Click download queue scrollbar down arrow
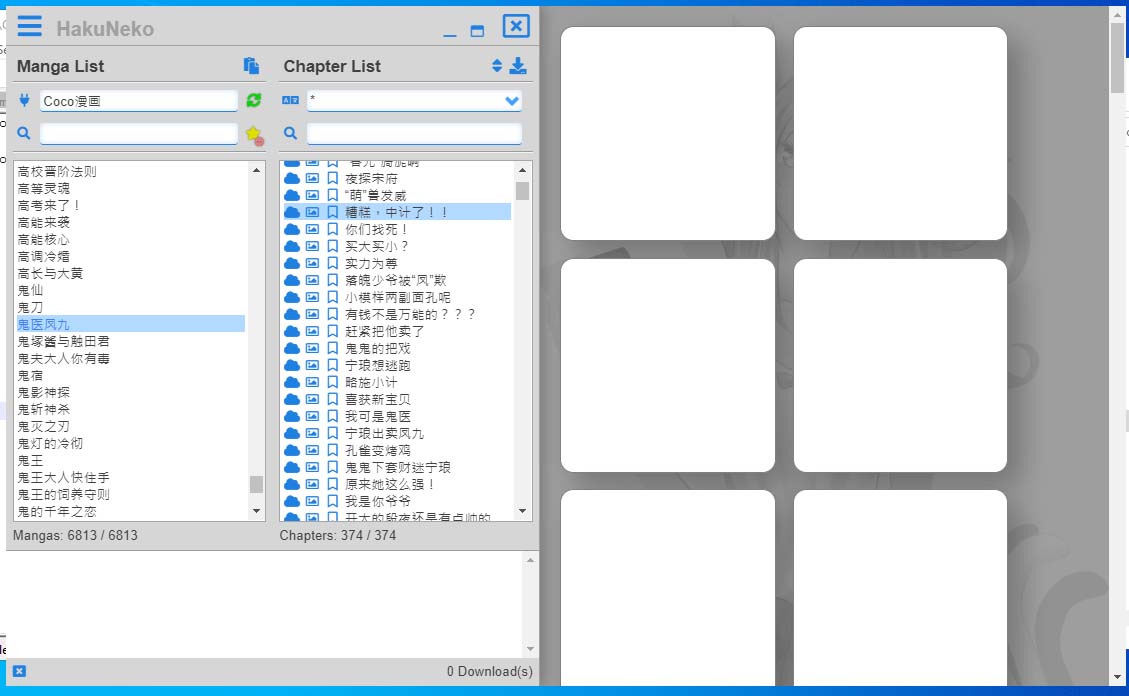 [x=530, y=648]
